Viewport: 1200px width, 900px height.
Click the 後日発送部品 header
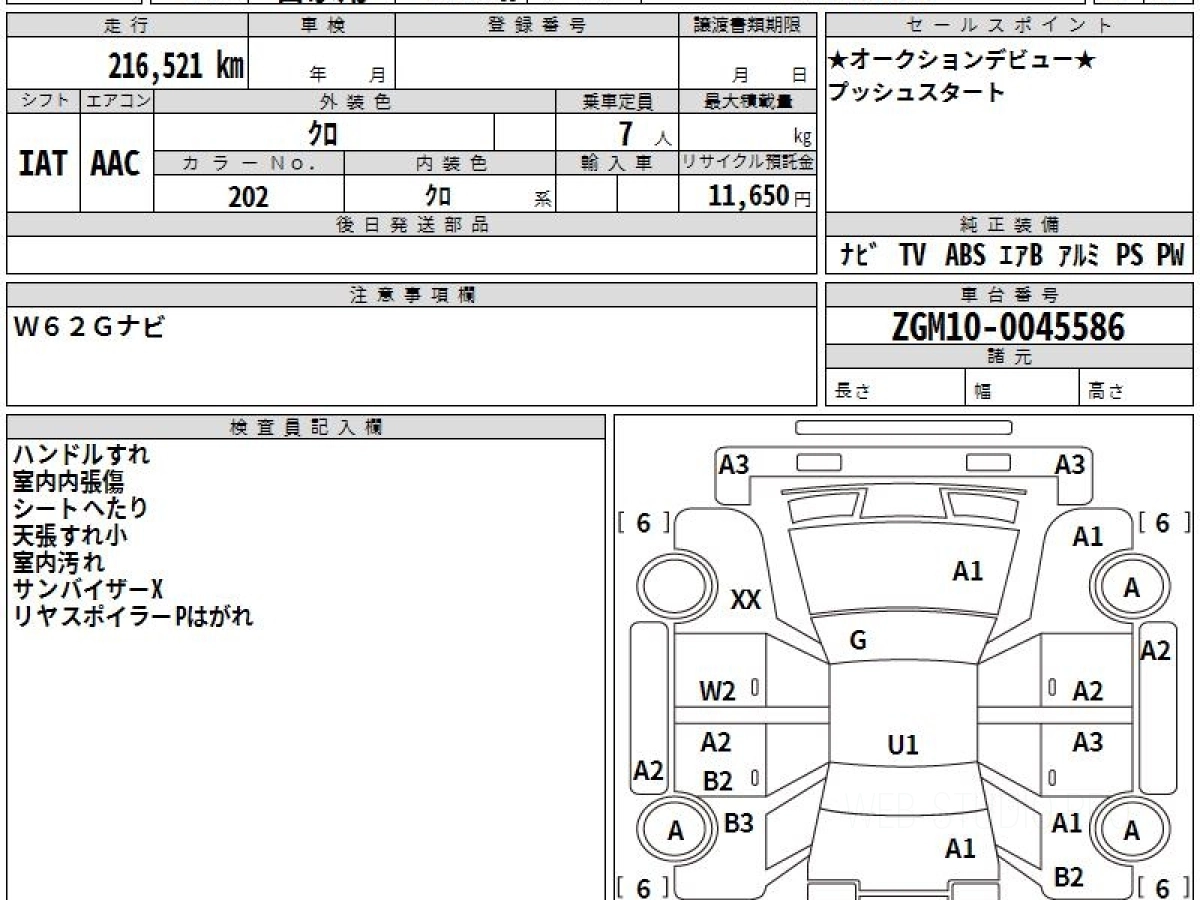tap(412, 225)
